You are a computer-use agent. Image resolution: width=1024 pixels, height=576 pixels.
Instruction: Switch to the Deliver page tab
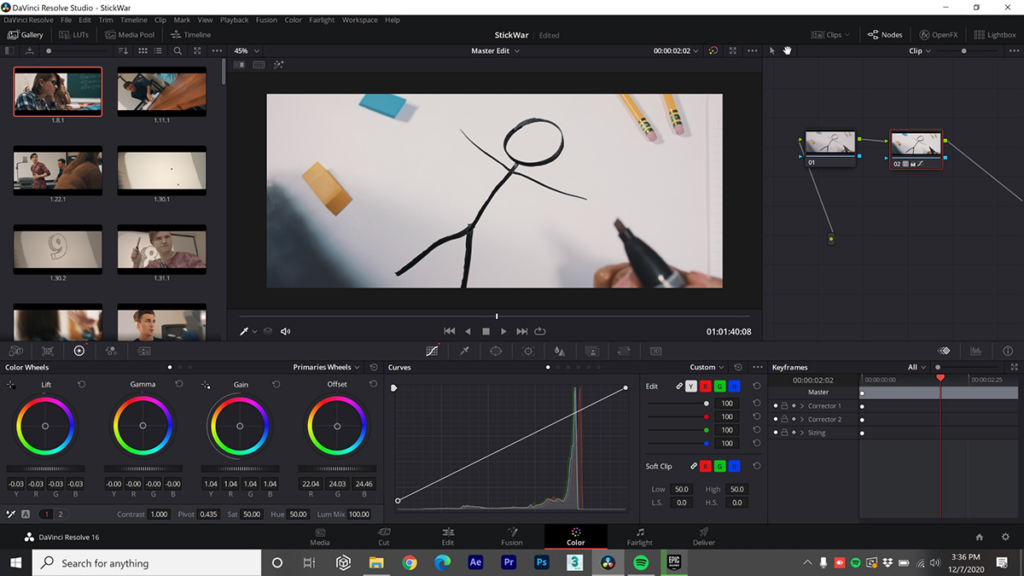tap(703, 536)
